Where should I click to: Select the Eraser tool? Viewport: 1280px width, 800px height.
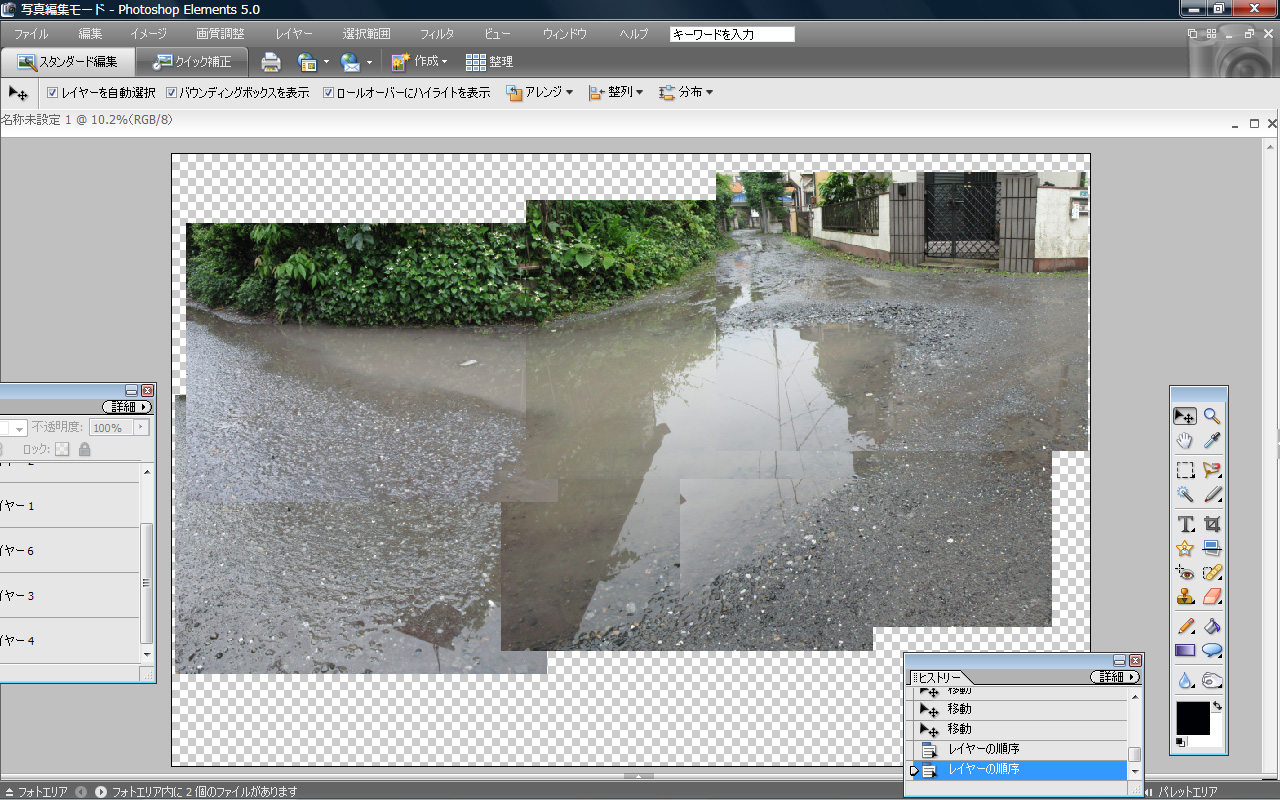coord(1212,597)
